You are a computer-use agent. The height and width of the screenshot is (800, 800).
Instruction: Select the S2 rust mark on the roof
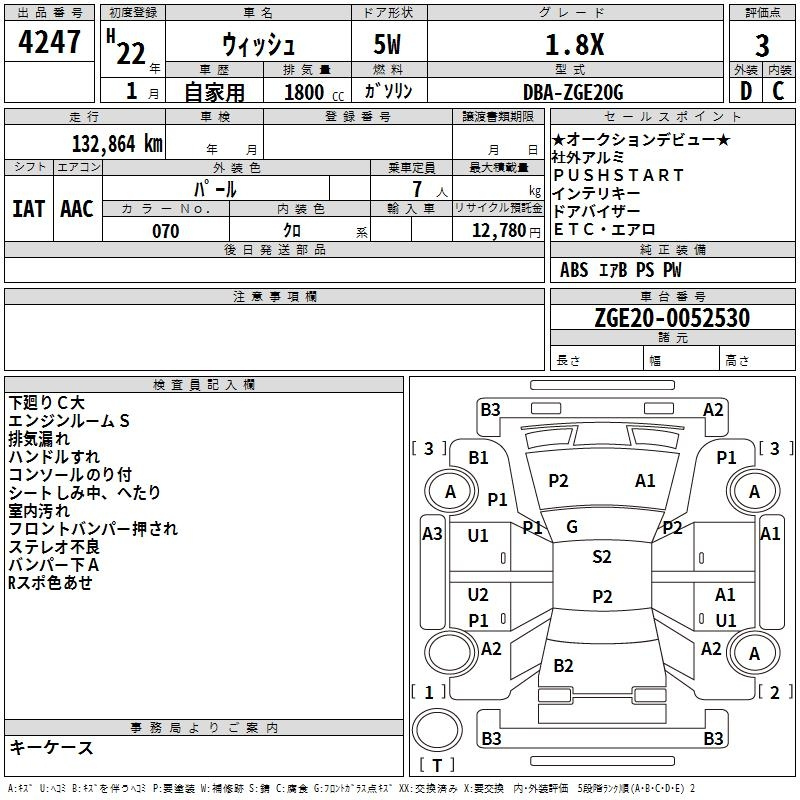point(601,557)
